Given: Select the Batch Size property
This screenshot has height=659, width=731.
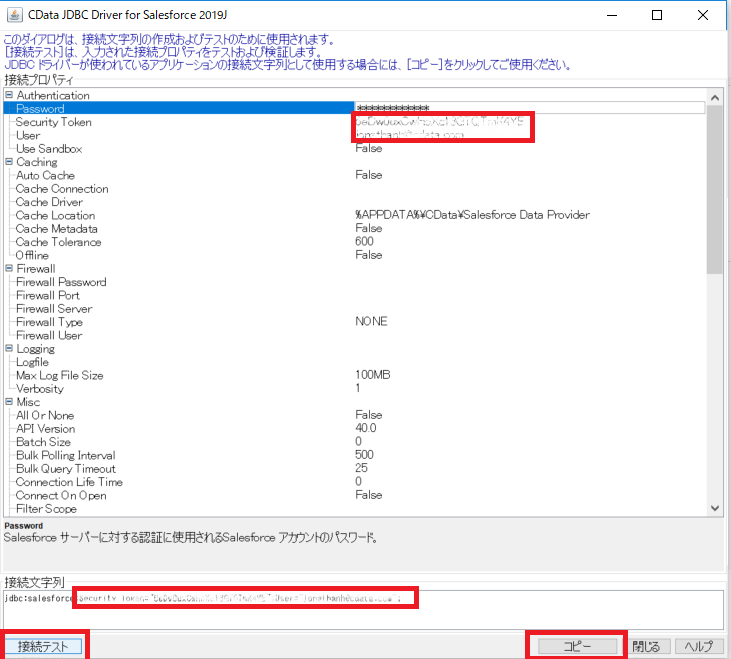Looking at the screenshot, I should coord(43,442).
